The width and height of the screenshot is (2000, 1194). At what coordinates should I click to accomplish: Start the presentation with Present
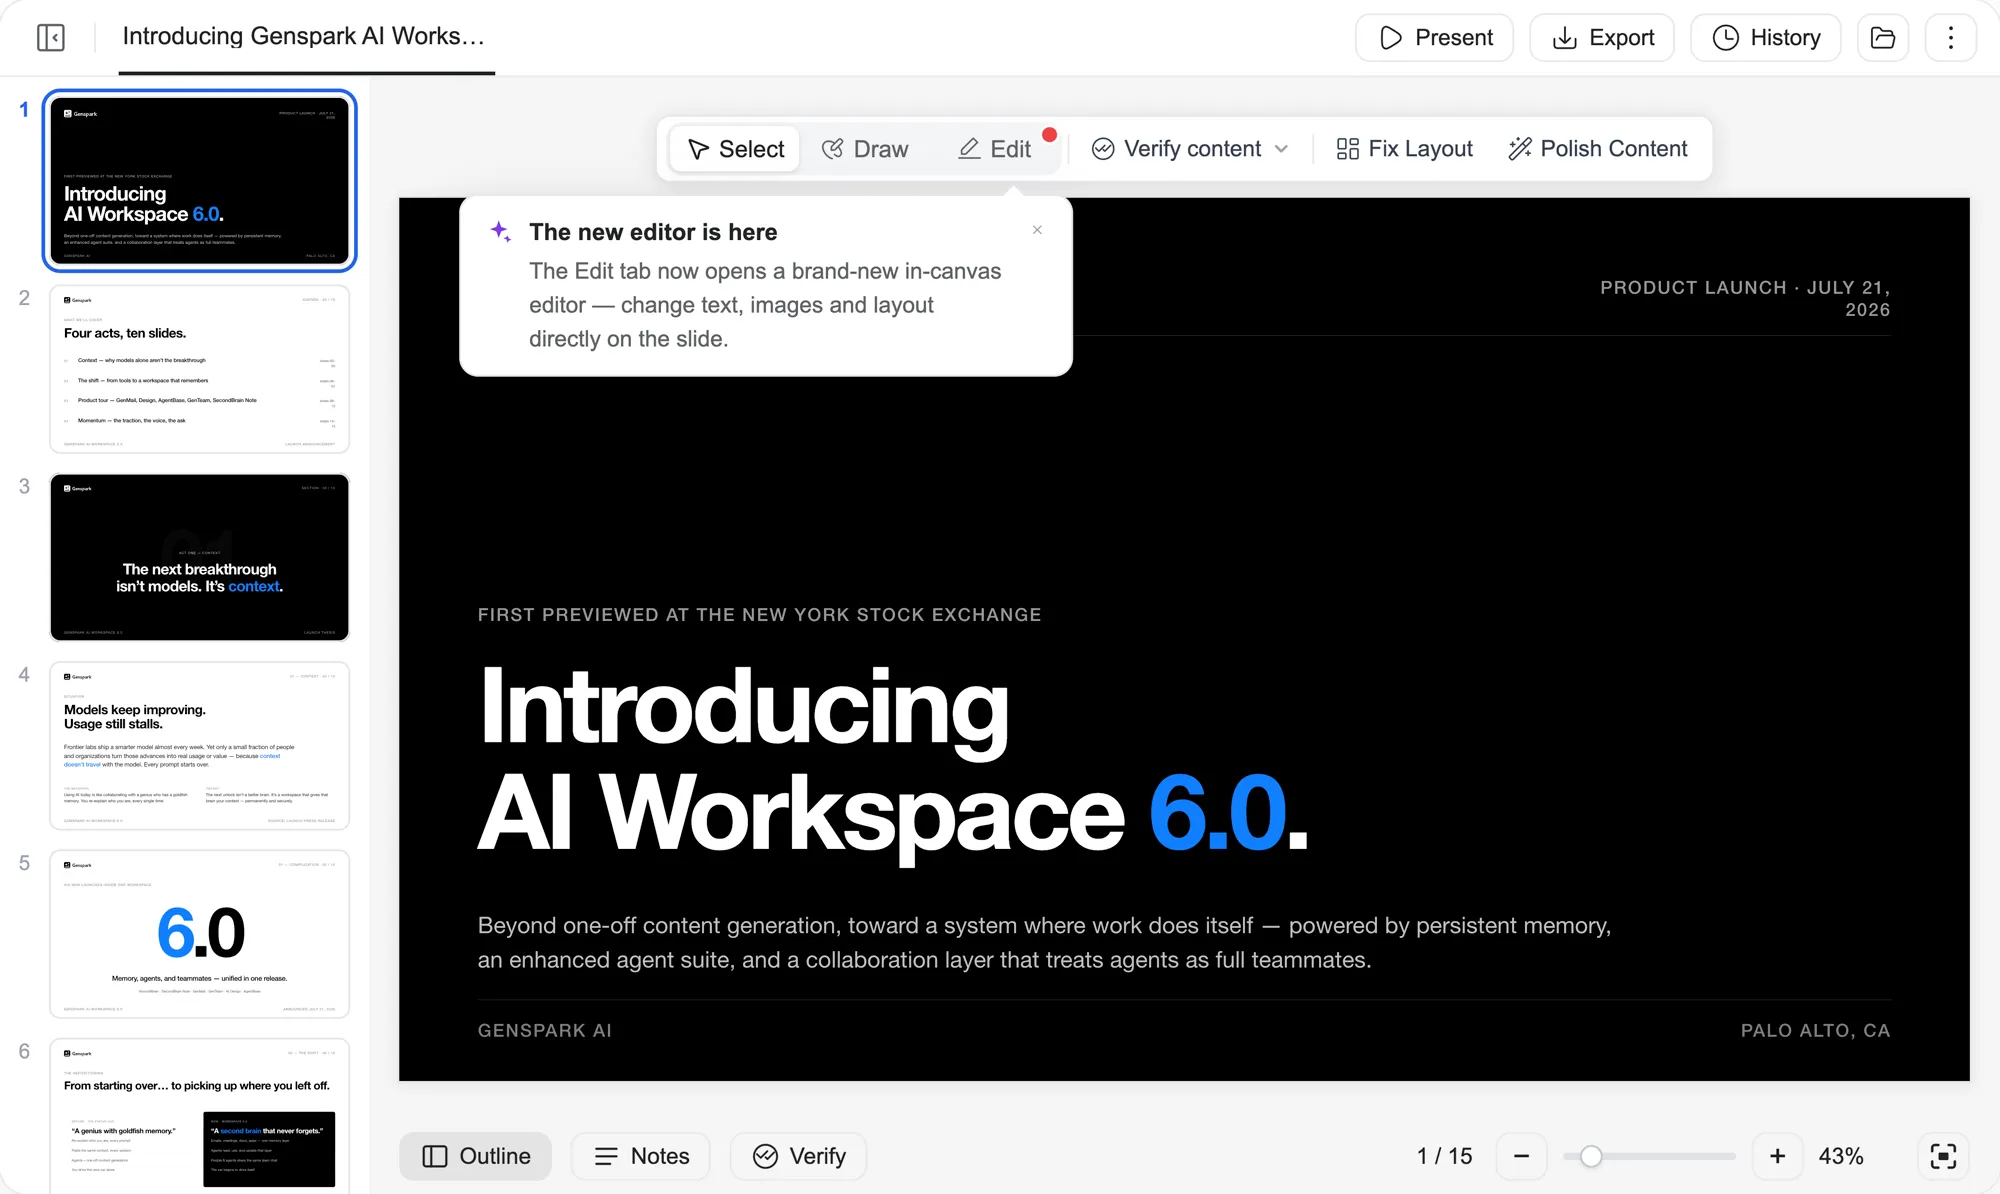tap(1434, 38)
